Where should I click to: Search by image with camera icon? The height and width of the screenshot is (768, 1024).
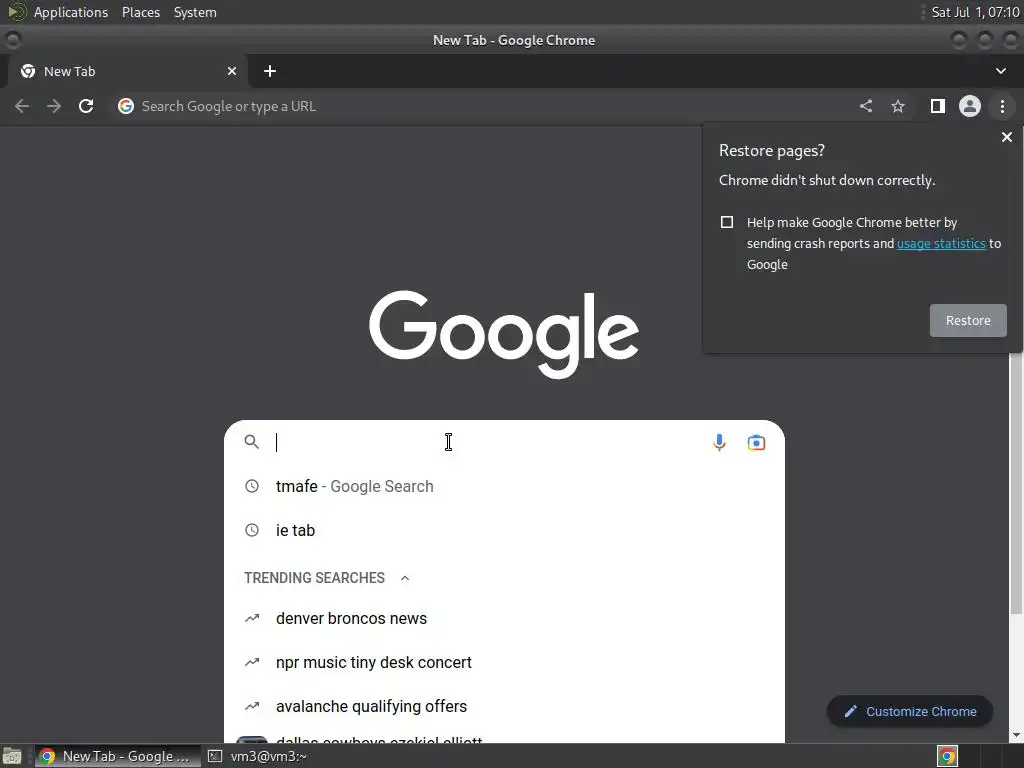pos(756,443)
